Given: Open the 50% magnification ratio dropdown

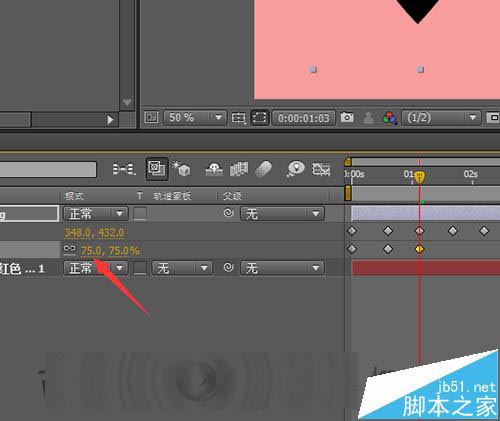Looking at the screenshot, I should pos(195,118).
